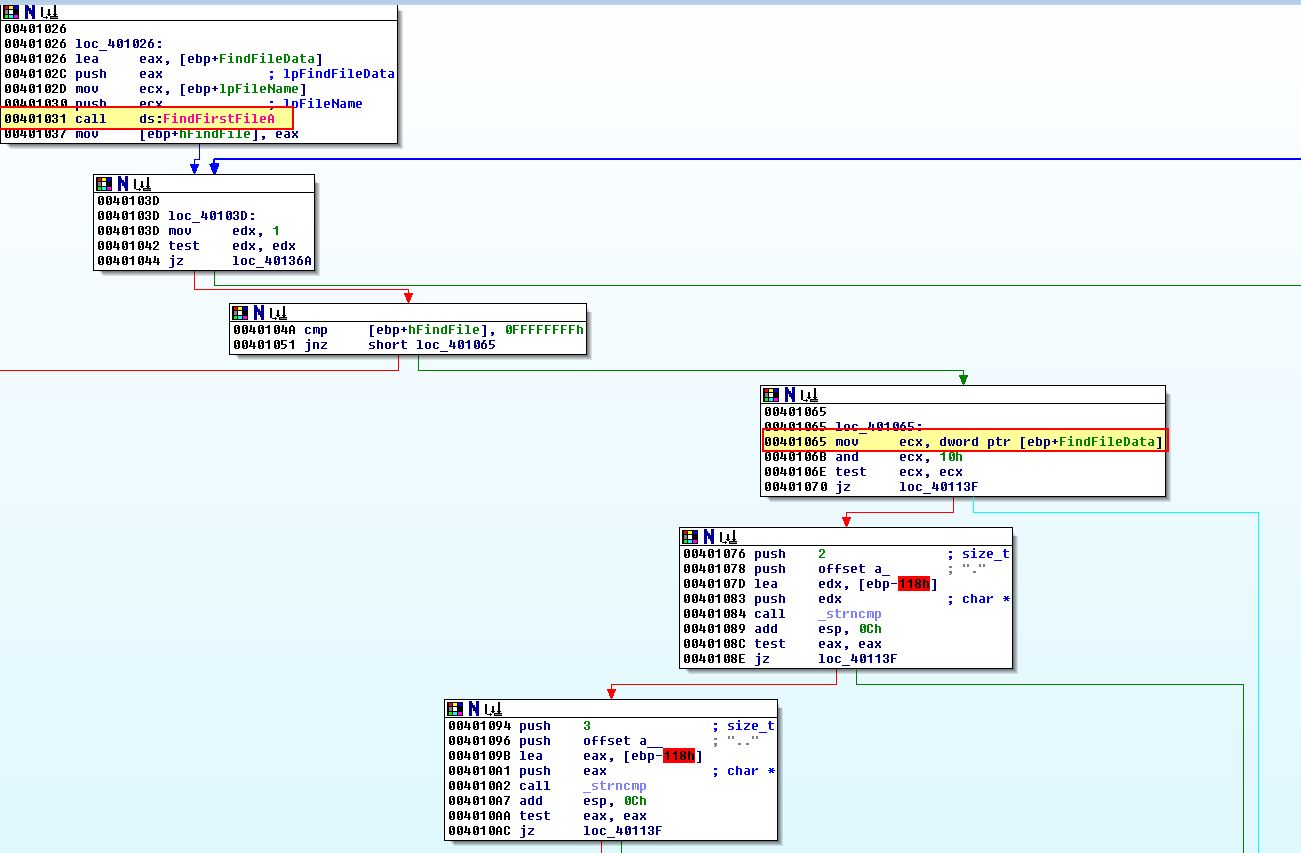Click jz loc_40113F at address 004010AC

[x=555, y=830]
